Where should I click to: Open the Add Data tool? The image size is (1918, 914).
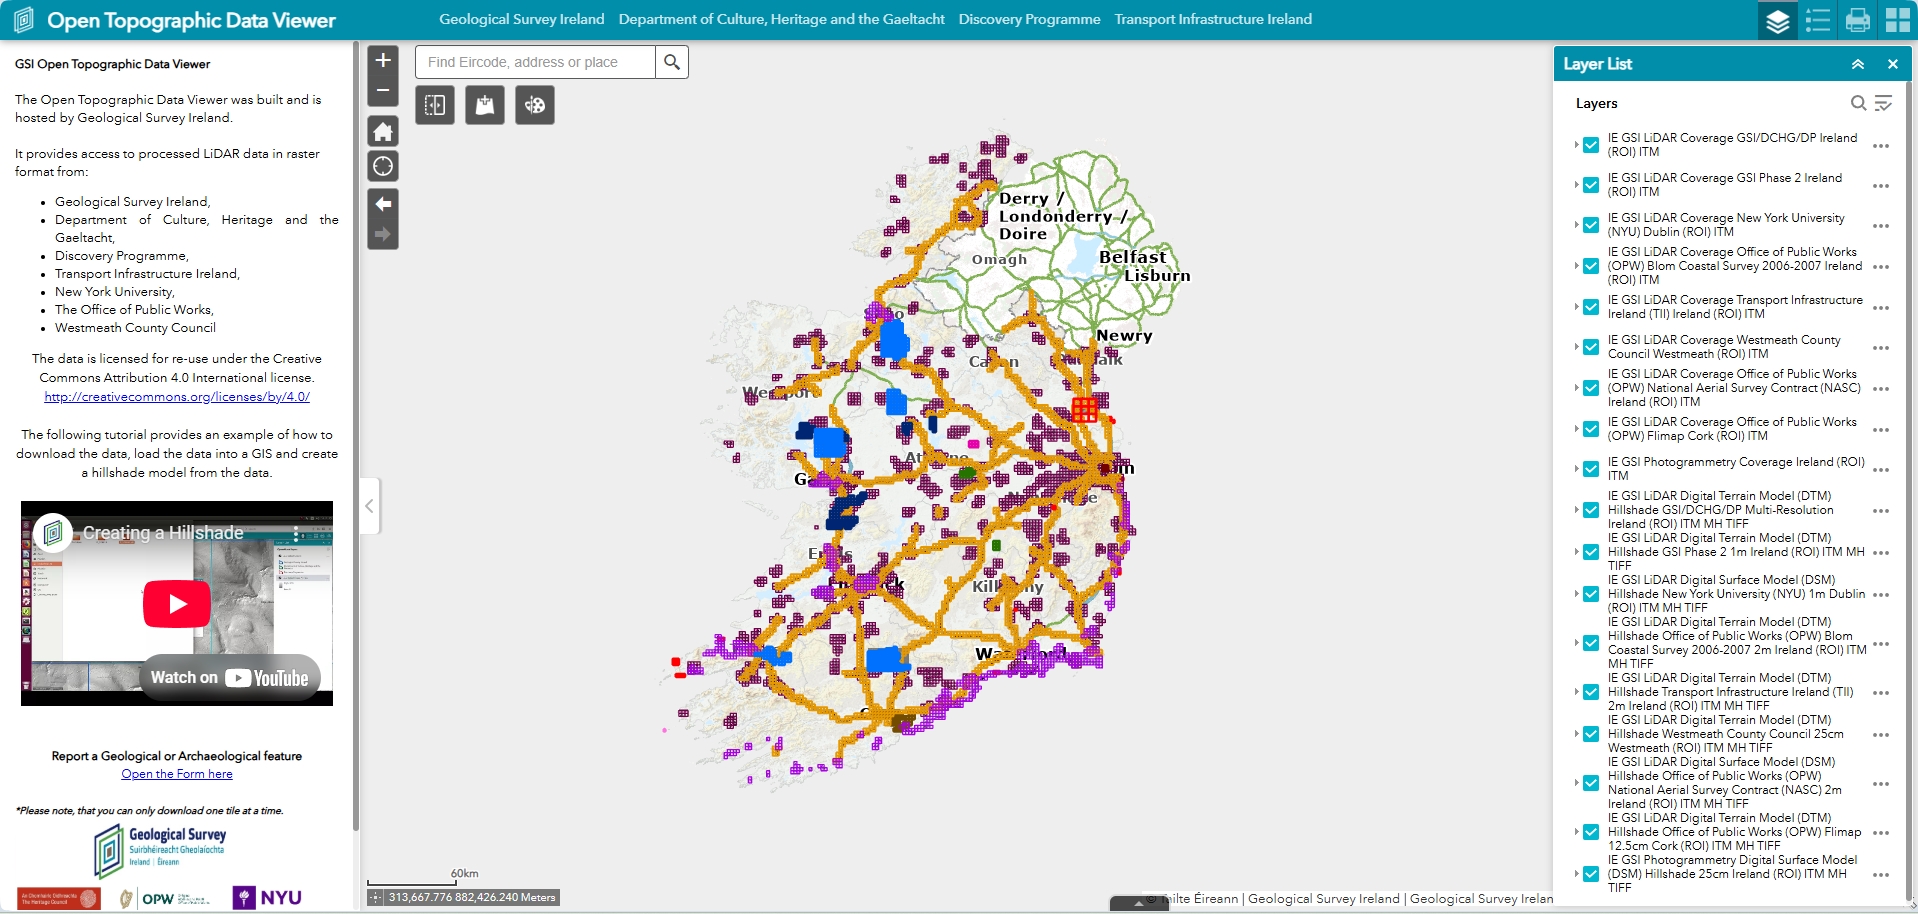coord(485,105)
